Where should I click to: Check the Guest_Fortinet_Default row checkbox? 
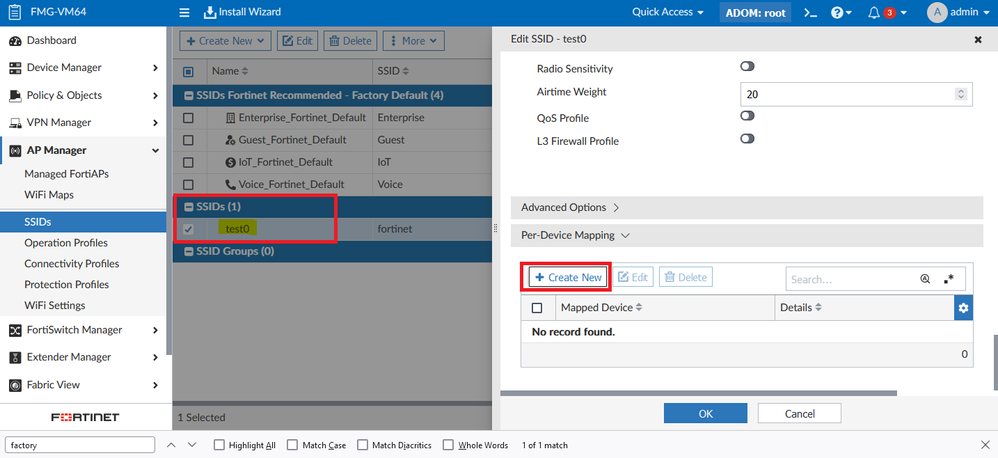(x=188, y=140)
